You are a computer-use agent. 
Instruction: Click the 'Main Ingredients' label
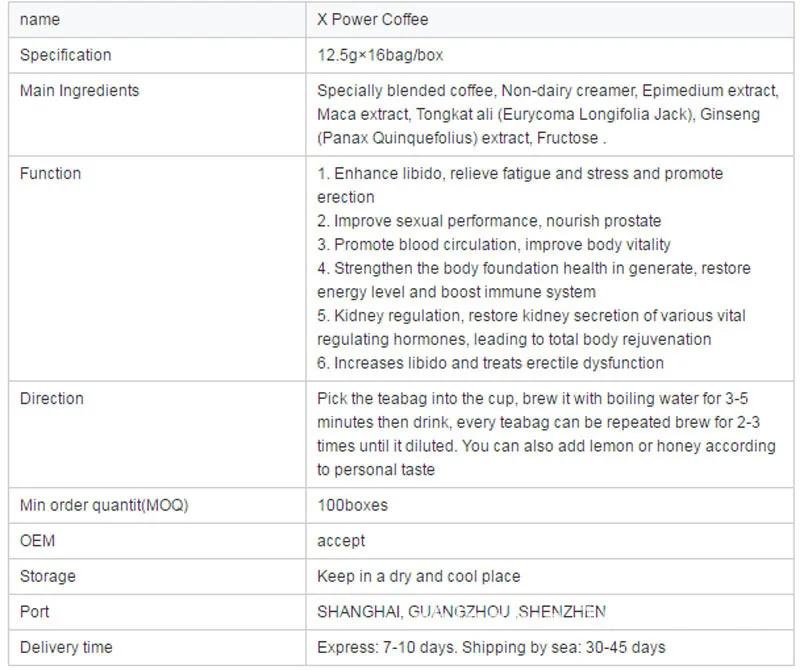(80, 91)
